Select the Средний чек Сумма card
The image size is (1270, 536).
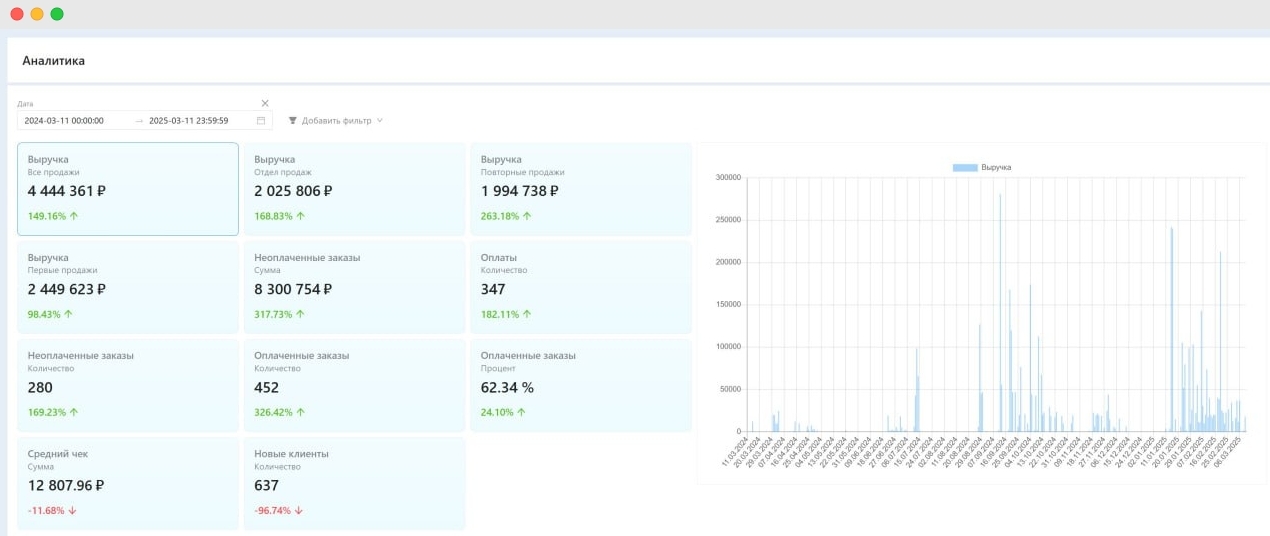coord(128,483)
